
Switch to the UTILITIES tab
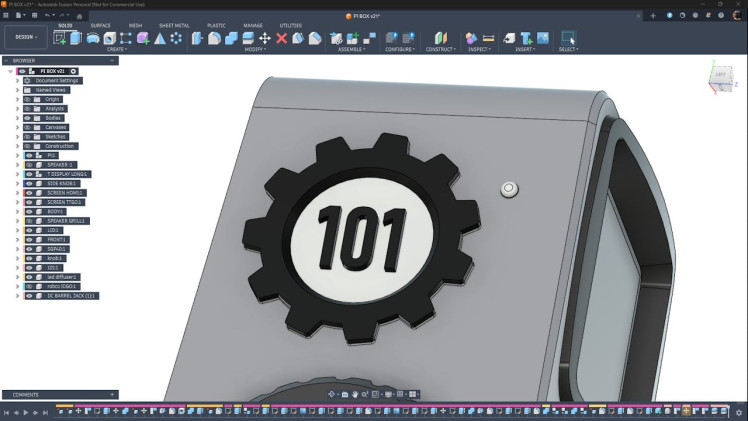pos(291,25)
